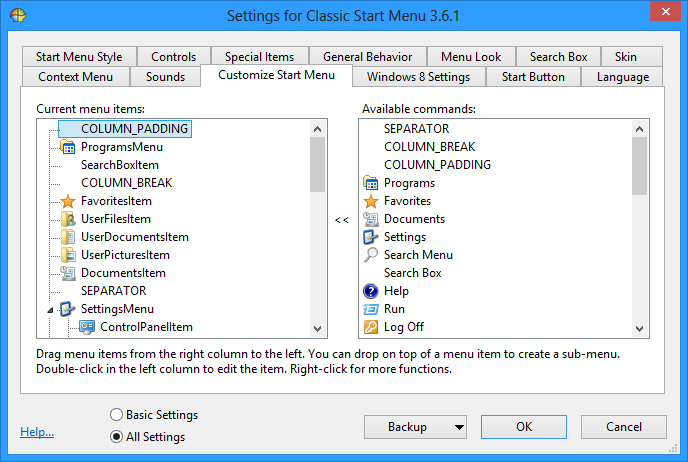Switch to the Windows 8 Settings tab

[x=418, y=77]
